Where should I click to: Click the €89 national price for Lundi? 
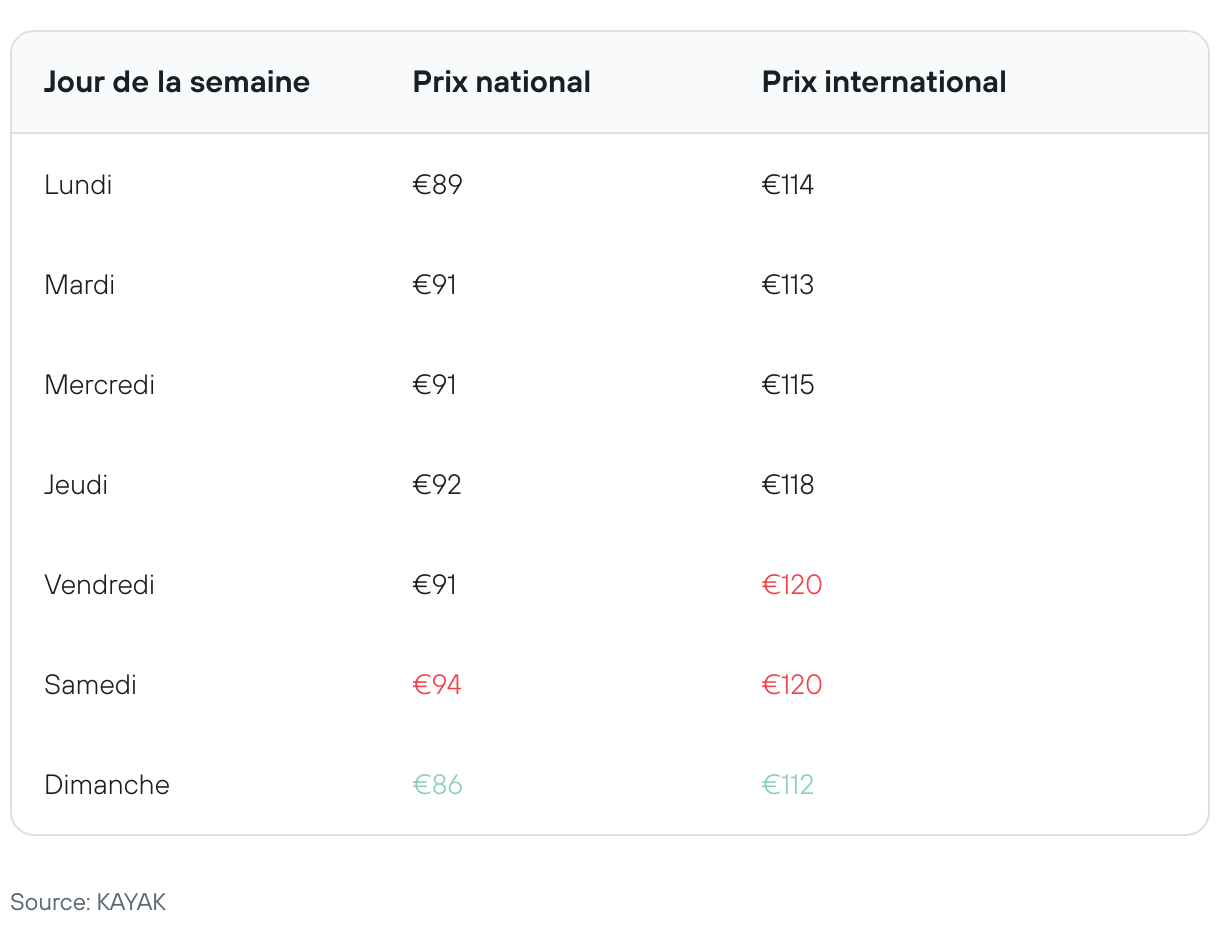click(438, 185)
